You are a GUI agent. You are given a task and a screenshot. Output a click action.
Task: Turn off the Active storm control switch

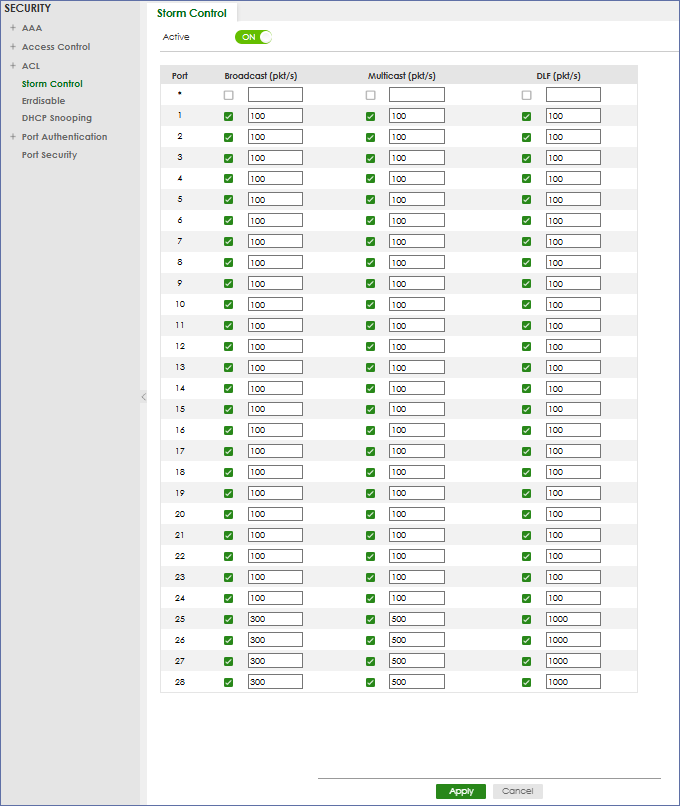pos(253,37)
